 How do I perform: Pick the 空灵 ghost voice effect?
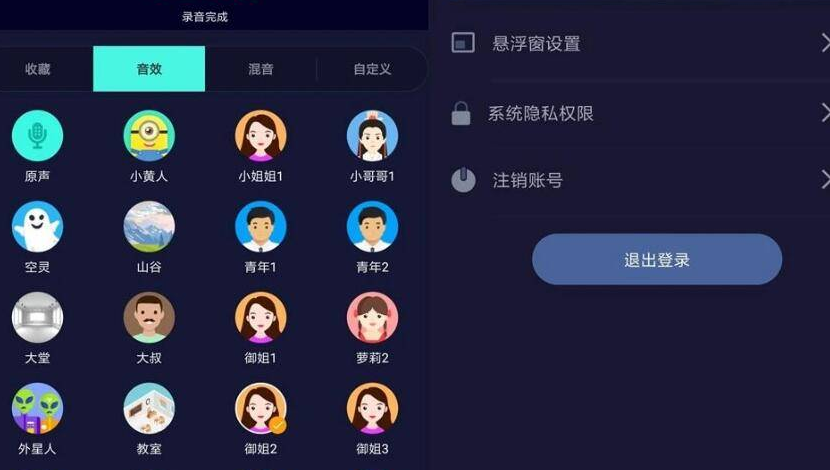coord(37,227)
